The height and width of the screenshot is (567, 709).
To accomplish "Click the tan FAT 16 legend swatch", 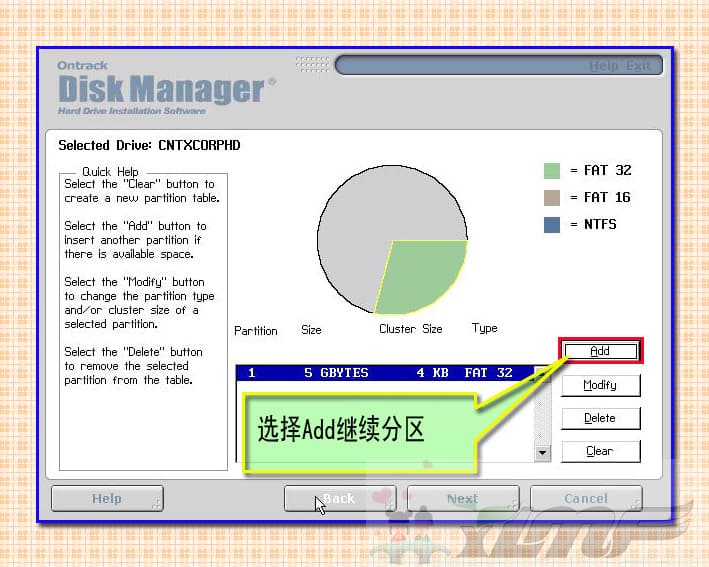I will pos(552,198).
